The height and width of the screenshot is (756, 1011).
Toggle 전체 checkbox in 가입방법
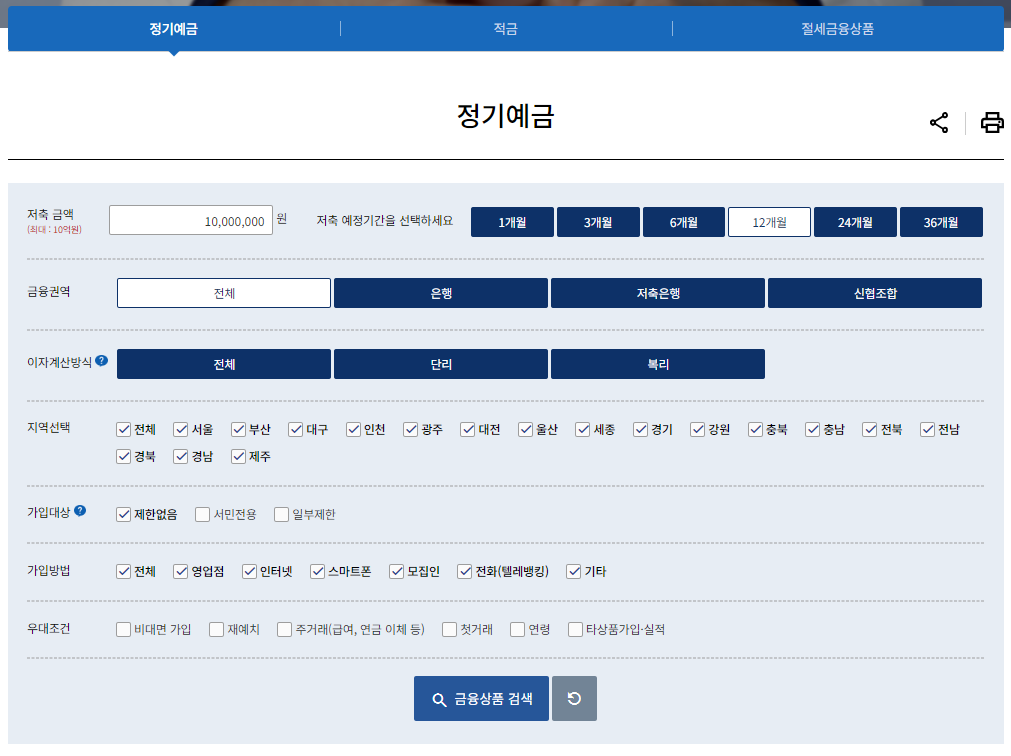[123, 572]
